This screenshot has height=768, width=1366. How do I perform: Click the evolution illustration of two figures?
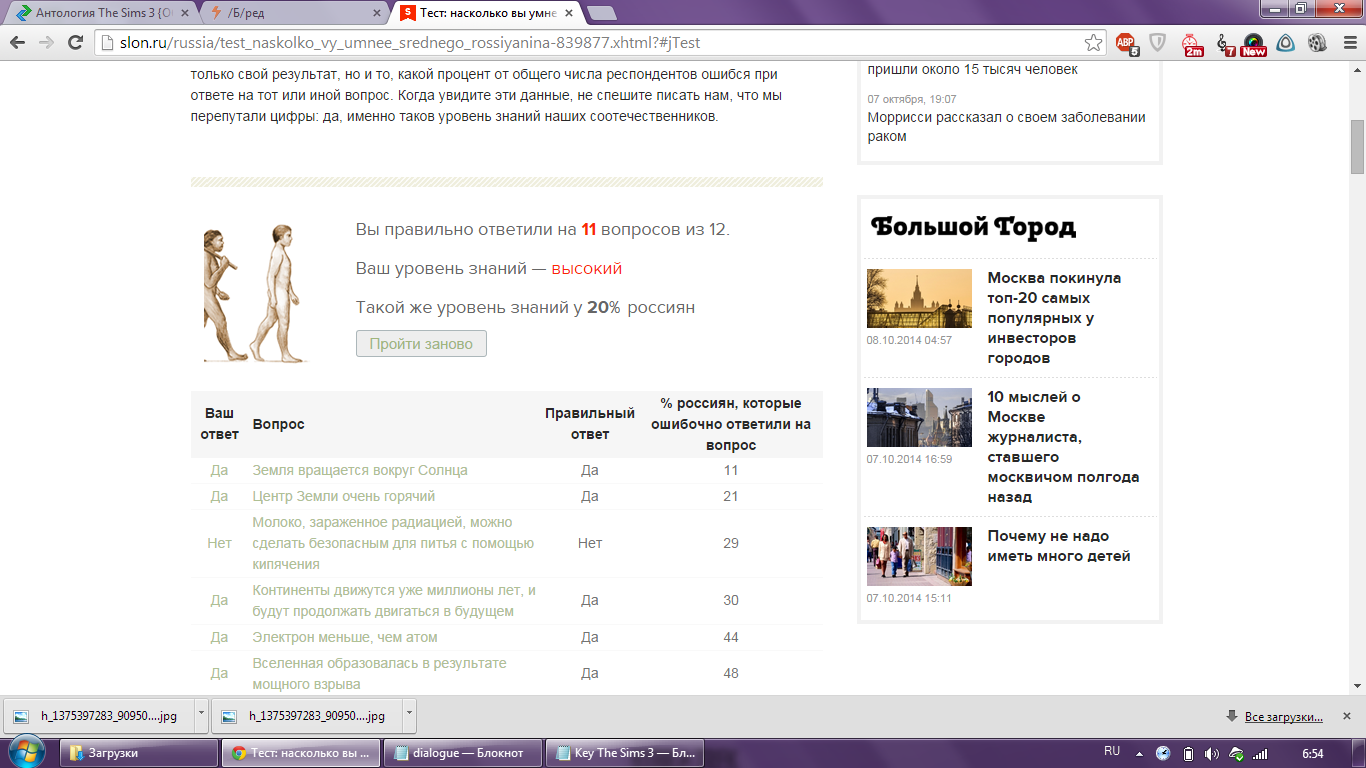256,292
